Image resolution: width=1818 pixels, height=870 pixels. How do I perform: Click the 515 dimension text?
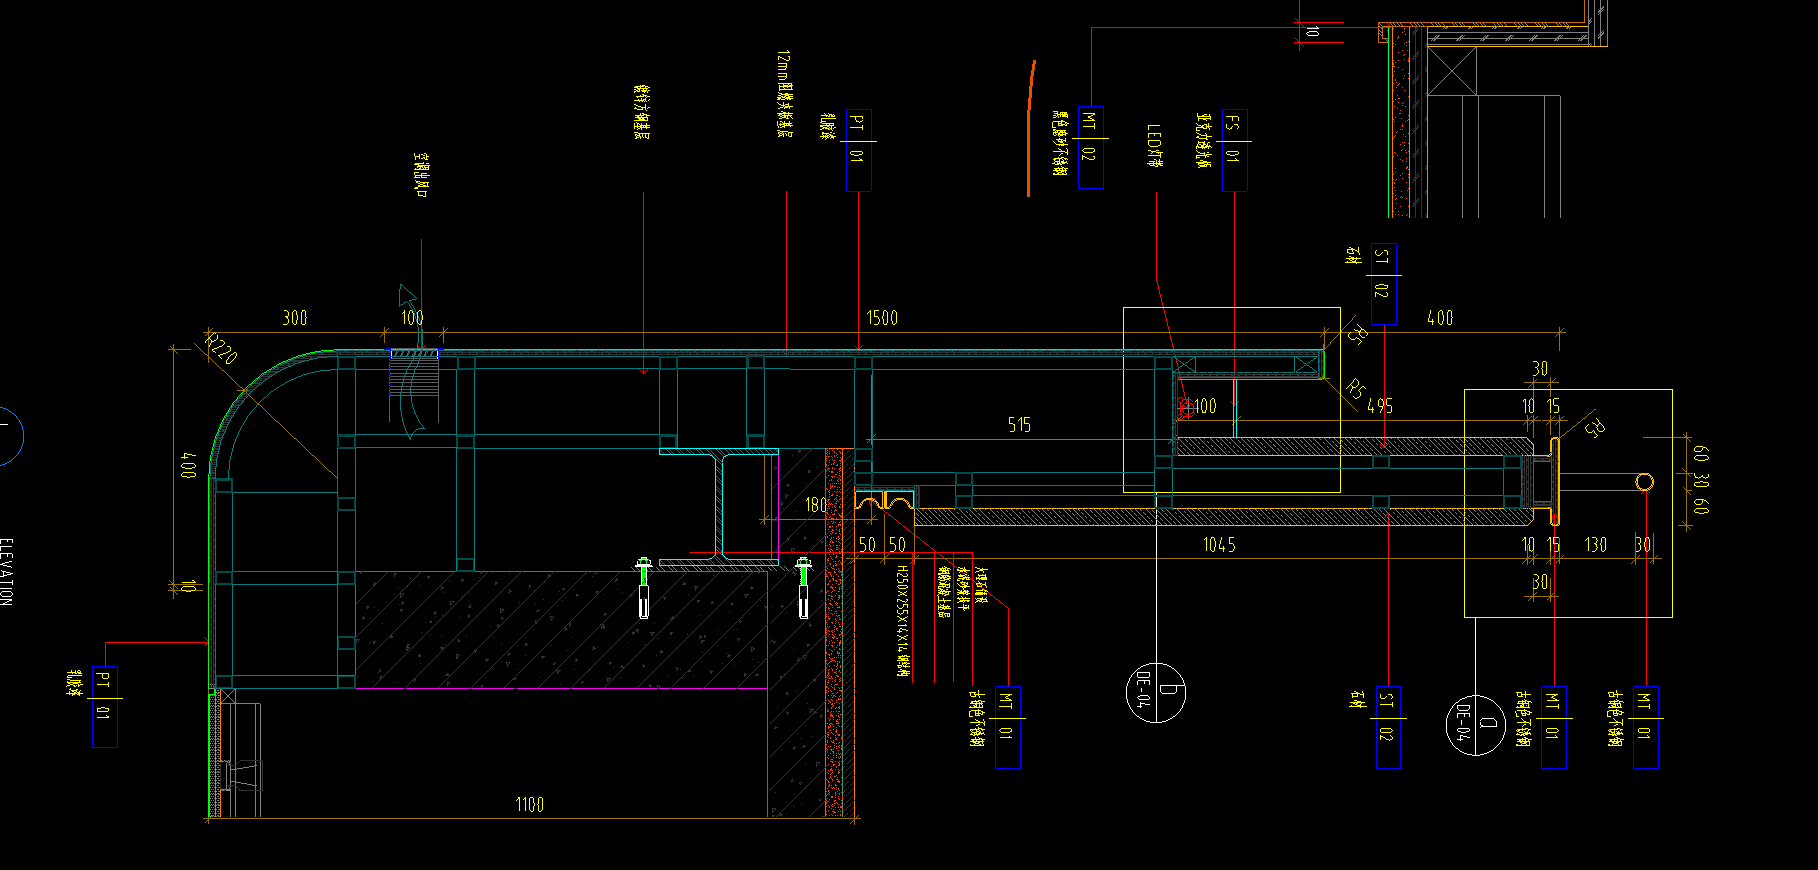tap(1019, 425)
